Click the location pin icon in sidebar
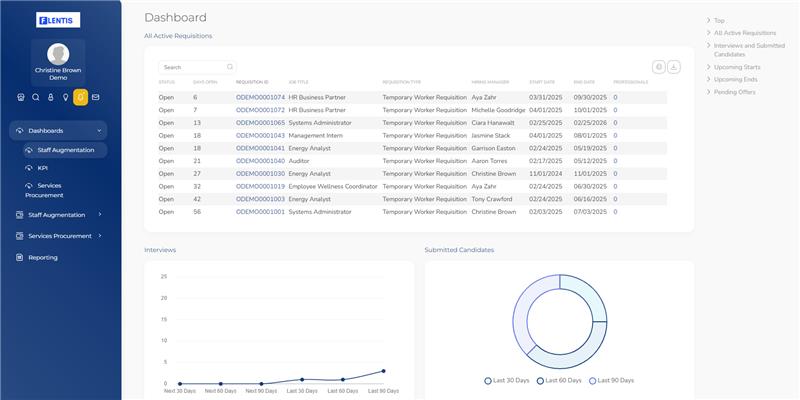Image resolution: width=800 pixels, height=400 pixels. 66,97
